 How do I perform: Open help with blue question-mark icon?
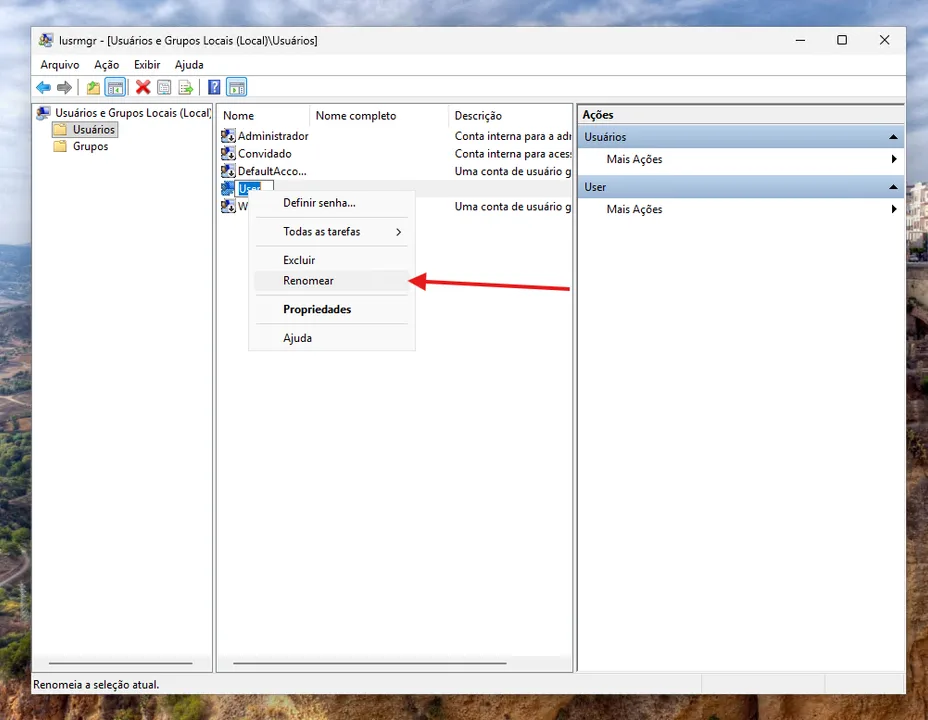click(214, 88)
